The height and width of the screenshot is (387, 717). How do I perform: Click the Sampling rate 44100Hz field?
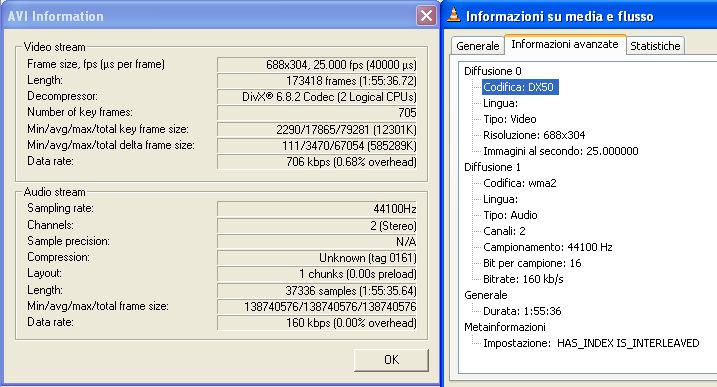(317, 209)
